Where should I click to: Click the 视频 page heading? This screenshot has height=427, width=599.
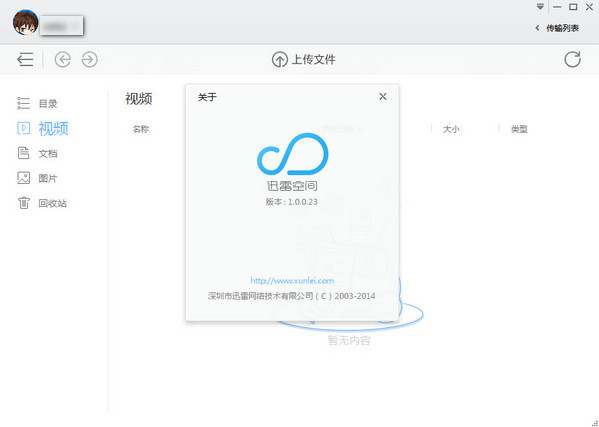click(139, 99)
